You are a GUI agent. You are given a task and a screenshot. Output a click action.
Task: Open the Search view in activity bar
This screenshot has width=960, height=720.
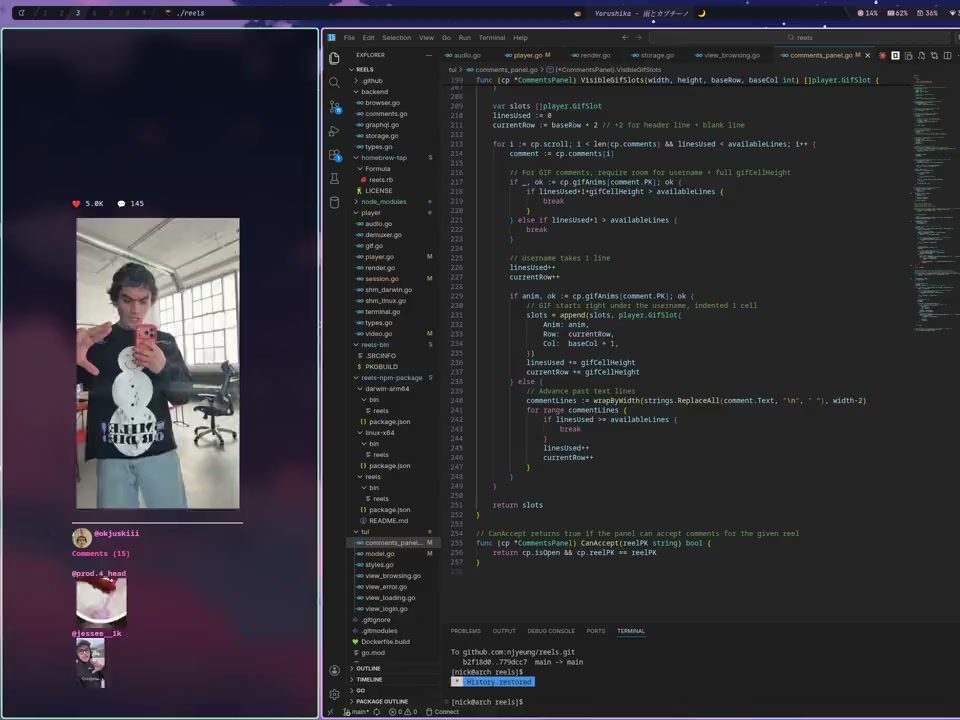(334, 82)
